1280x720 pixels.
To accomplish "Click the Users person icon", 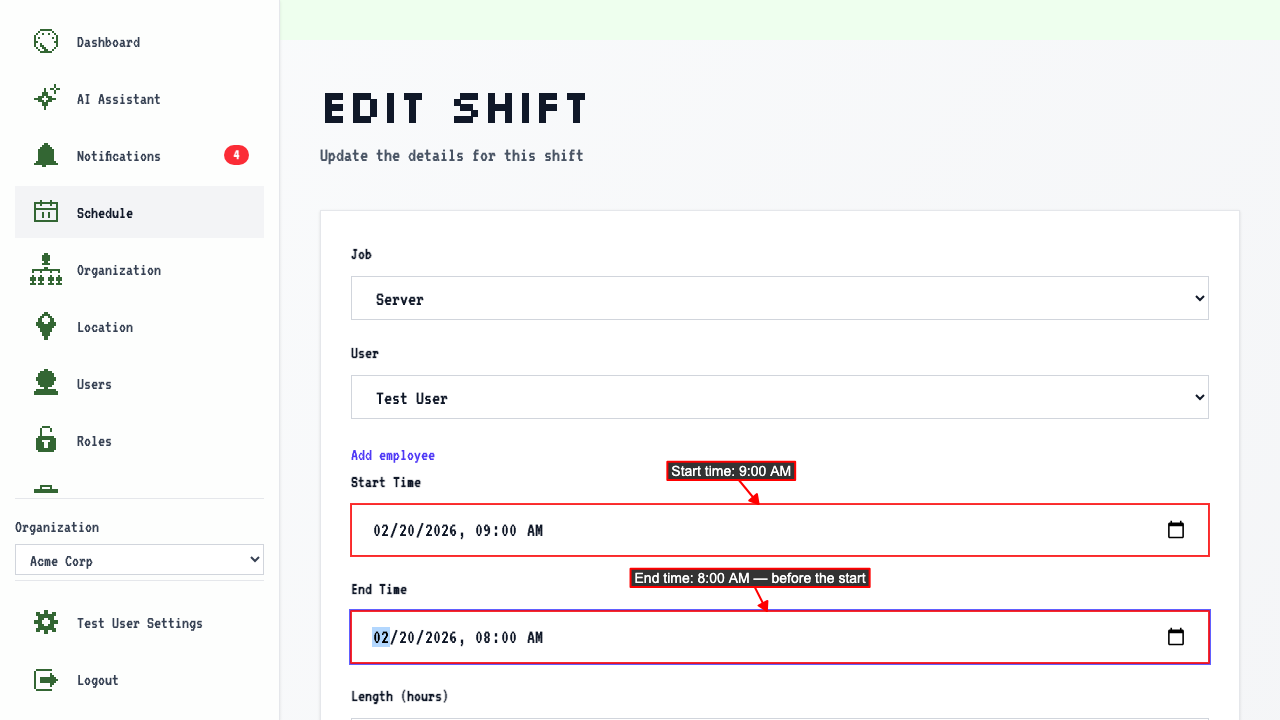I will click(46, 383).
